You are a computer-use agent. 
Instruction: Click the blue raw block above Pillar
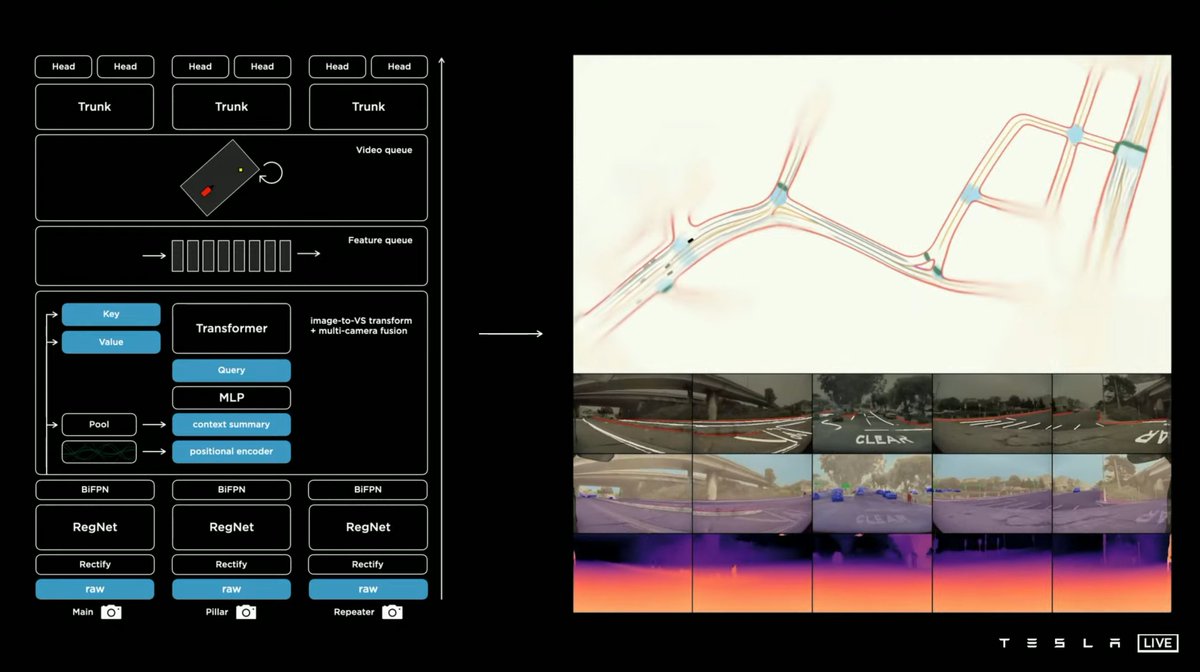231,589
